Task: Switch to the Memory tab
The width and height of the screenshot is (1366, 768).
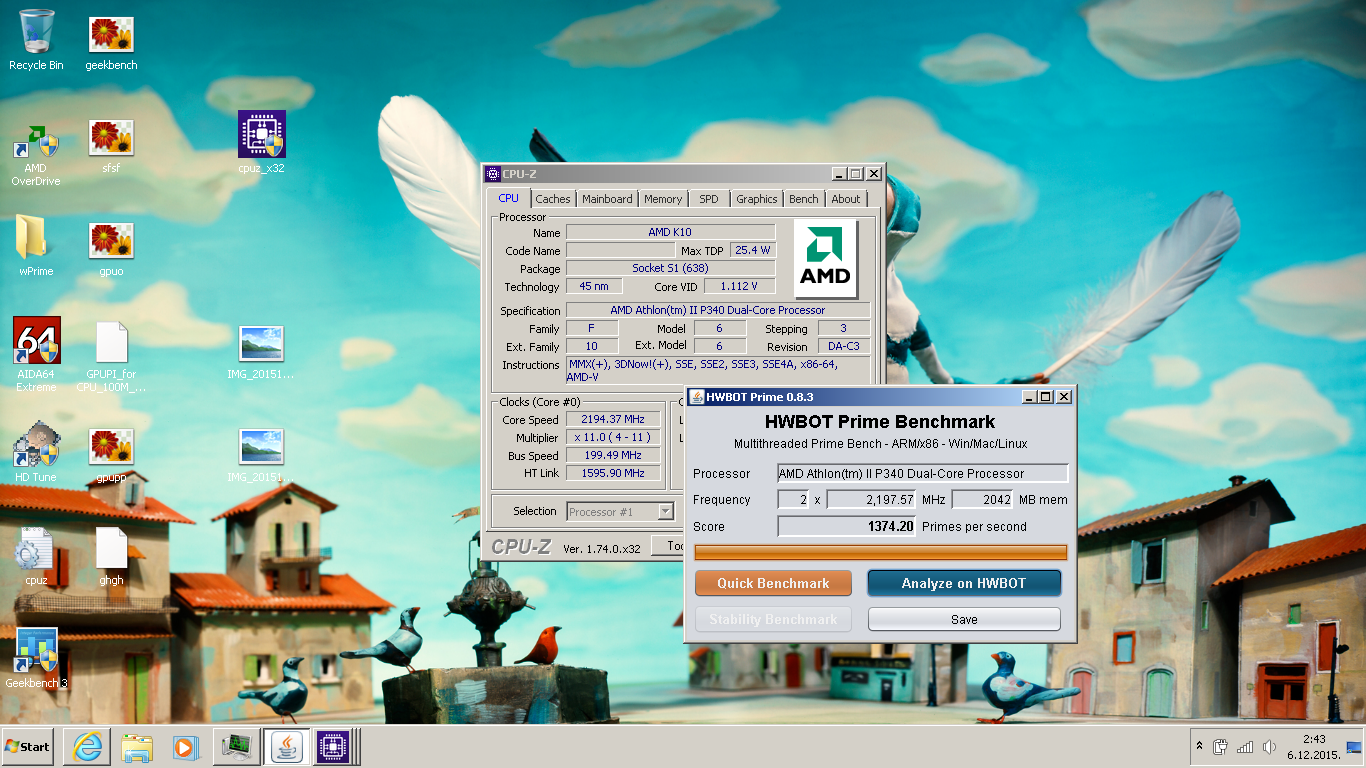Action: (663, 199)
